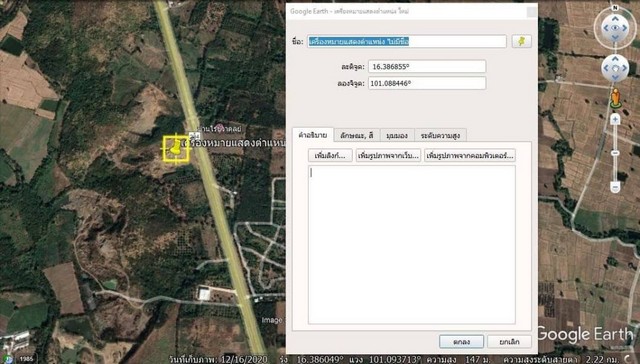Click the zoom in plus button
640x364 pixels.
coord(615,119)
